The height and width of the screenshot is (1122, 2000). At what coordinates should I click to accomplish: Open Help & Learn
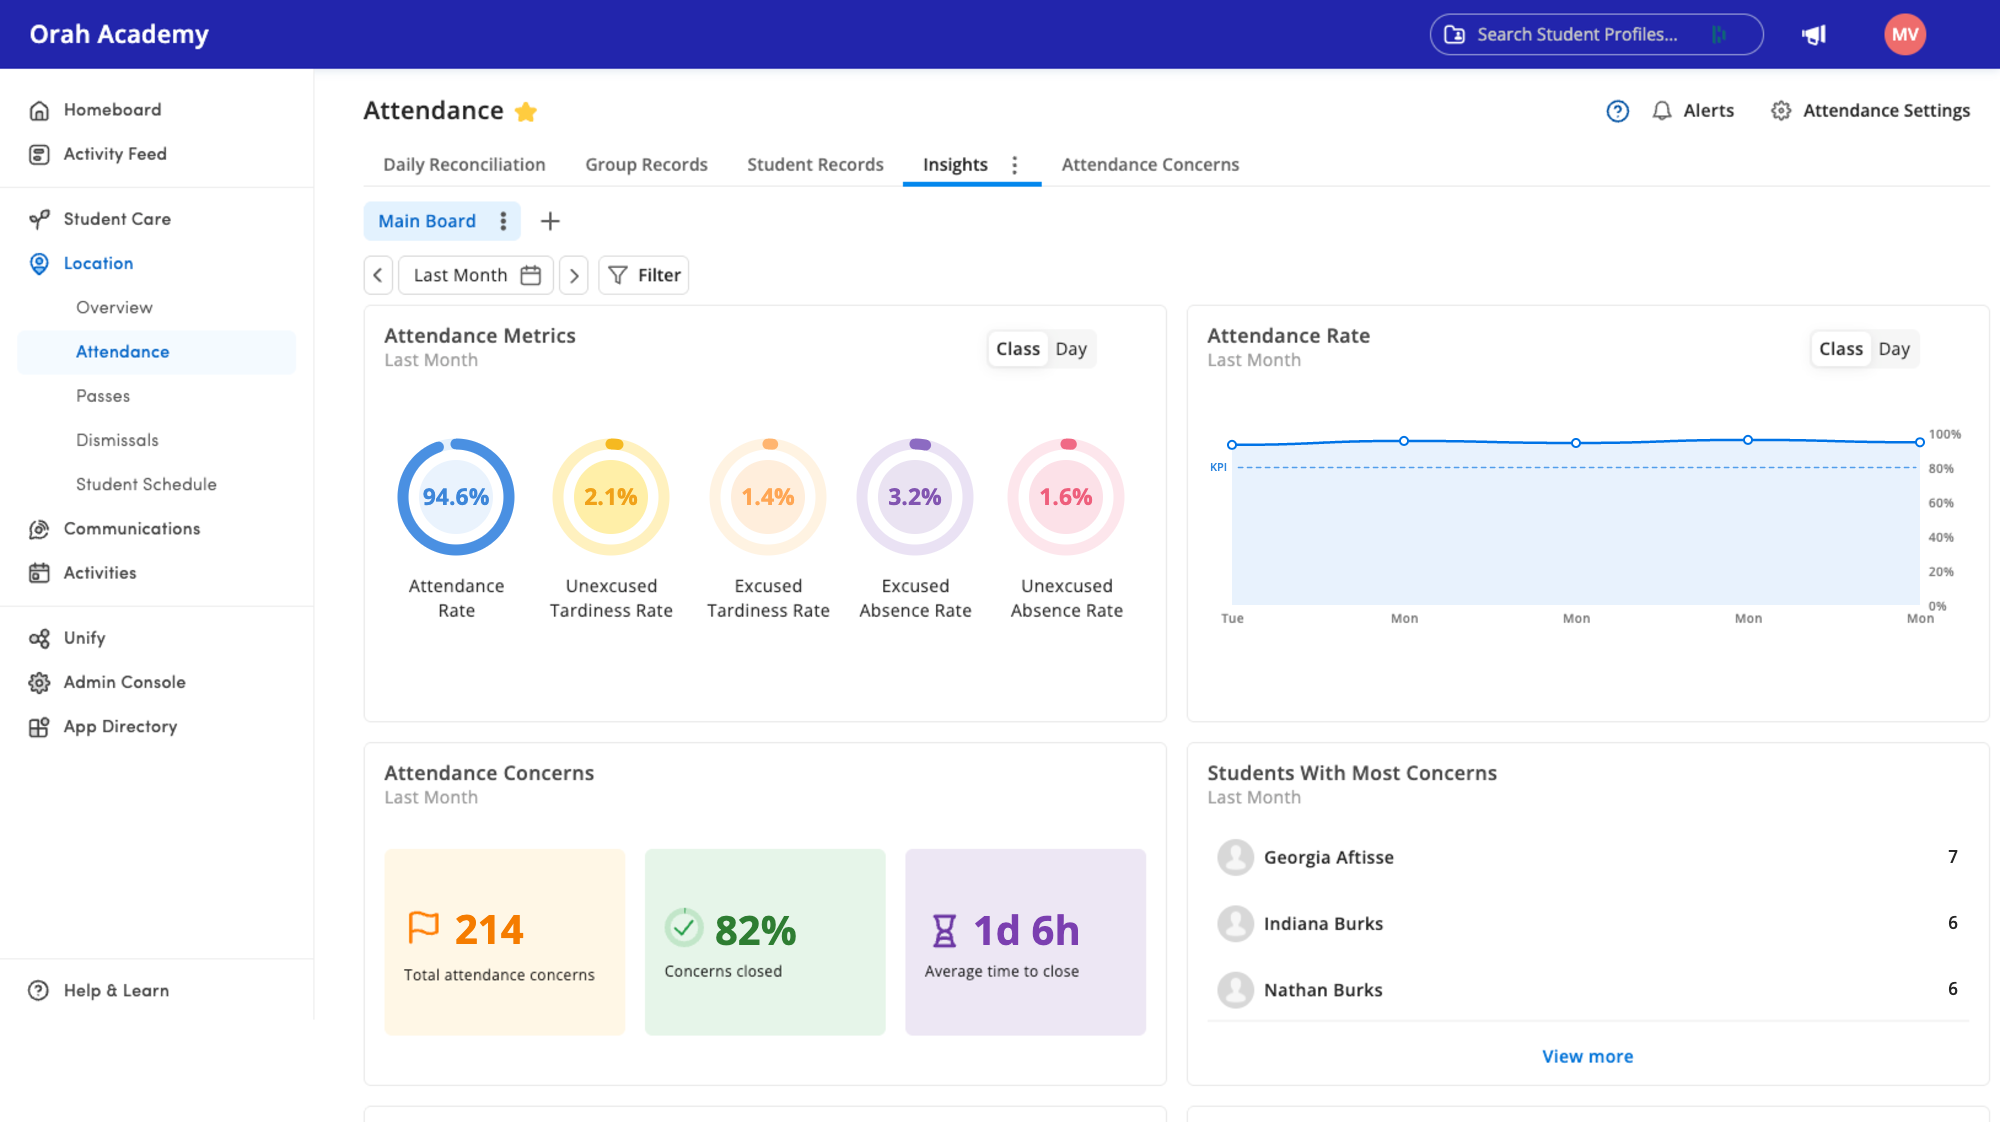[116, 991]
